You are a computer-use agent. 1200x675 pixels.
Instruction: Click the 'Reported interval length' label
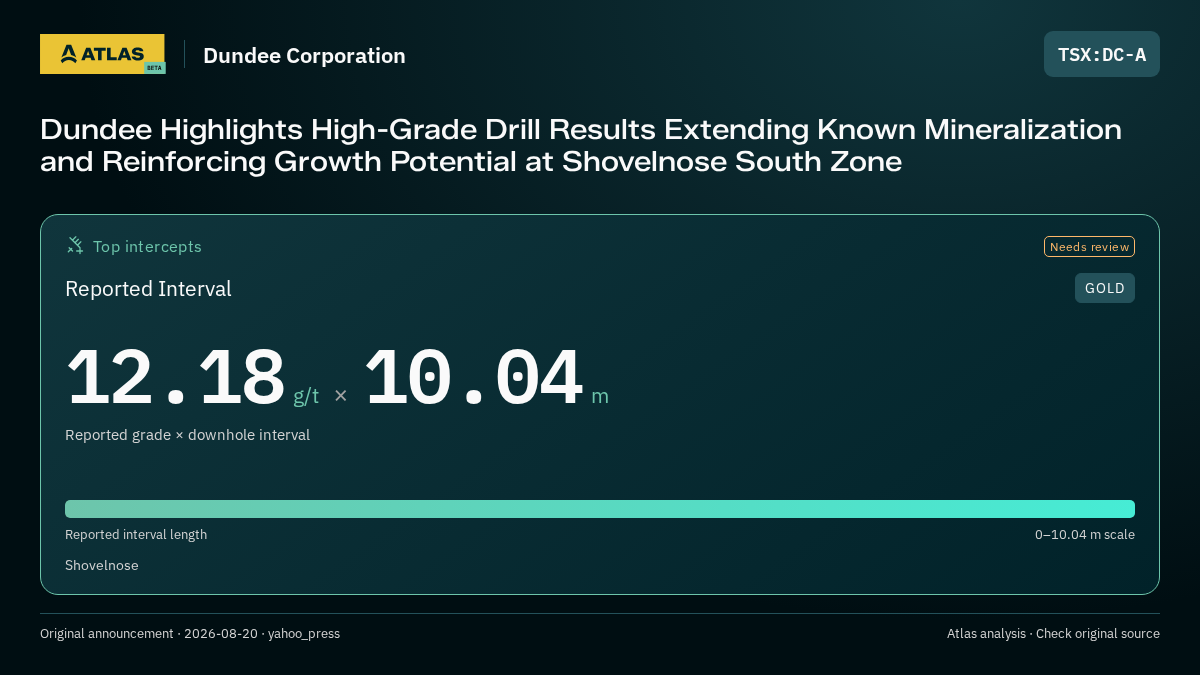(136, 535)
